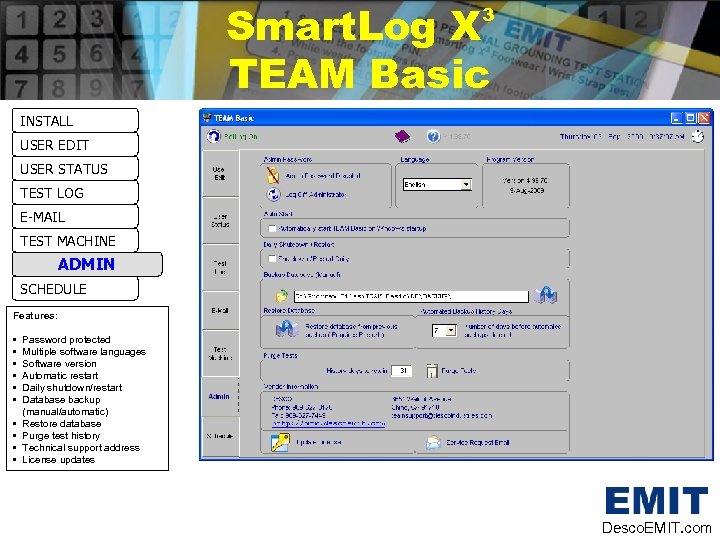Switch to the User Status side tab

point(220,220)
